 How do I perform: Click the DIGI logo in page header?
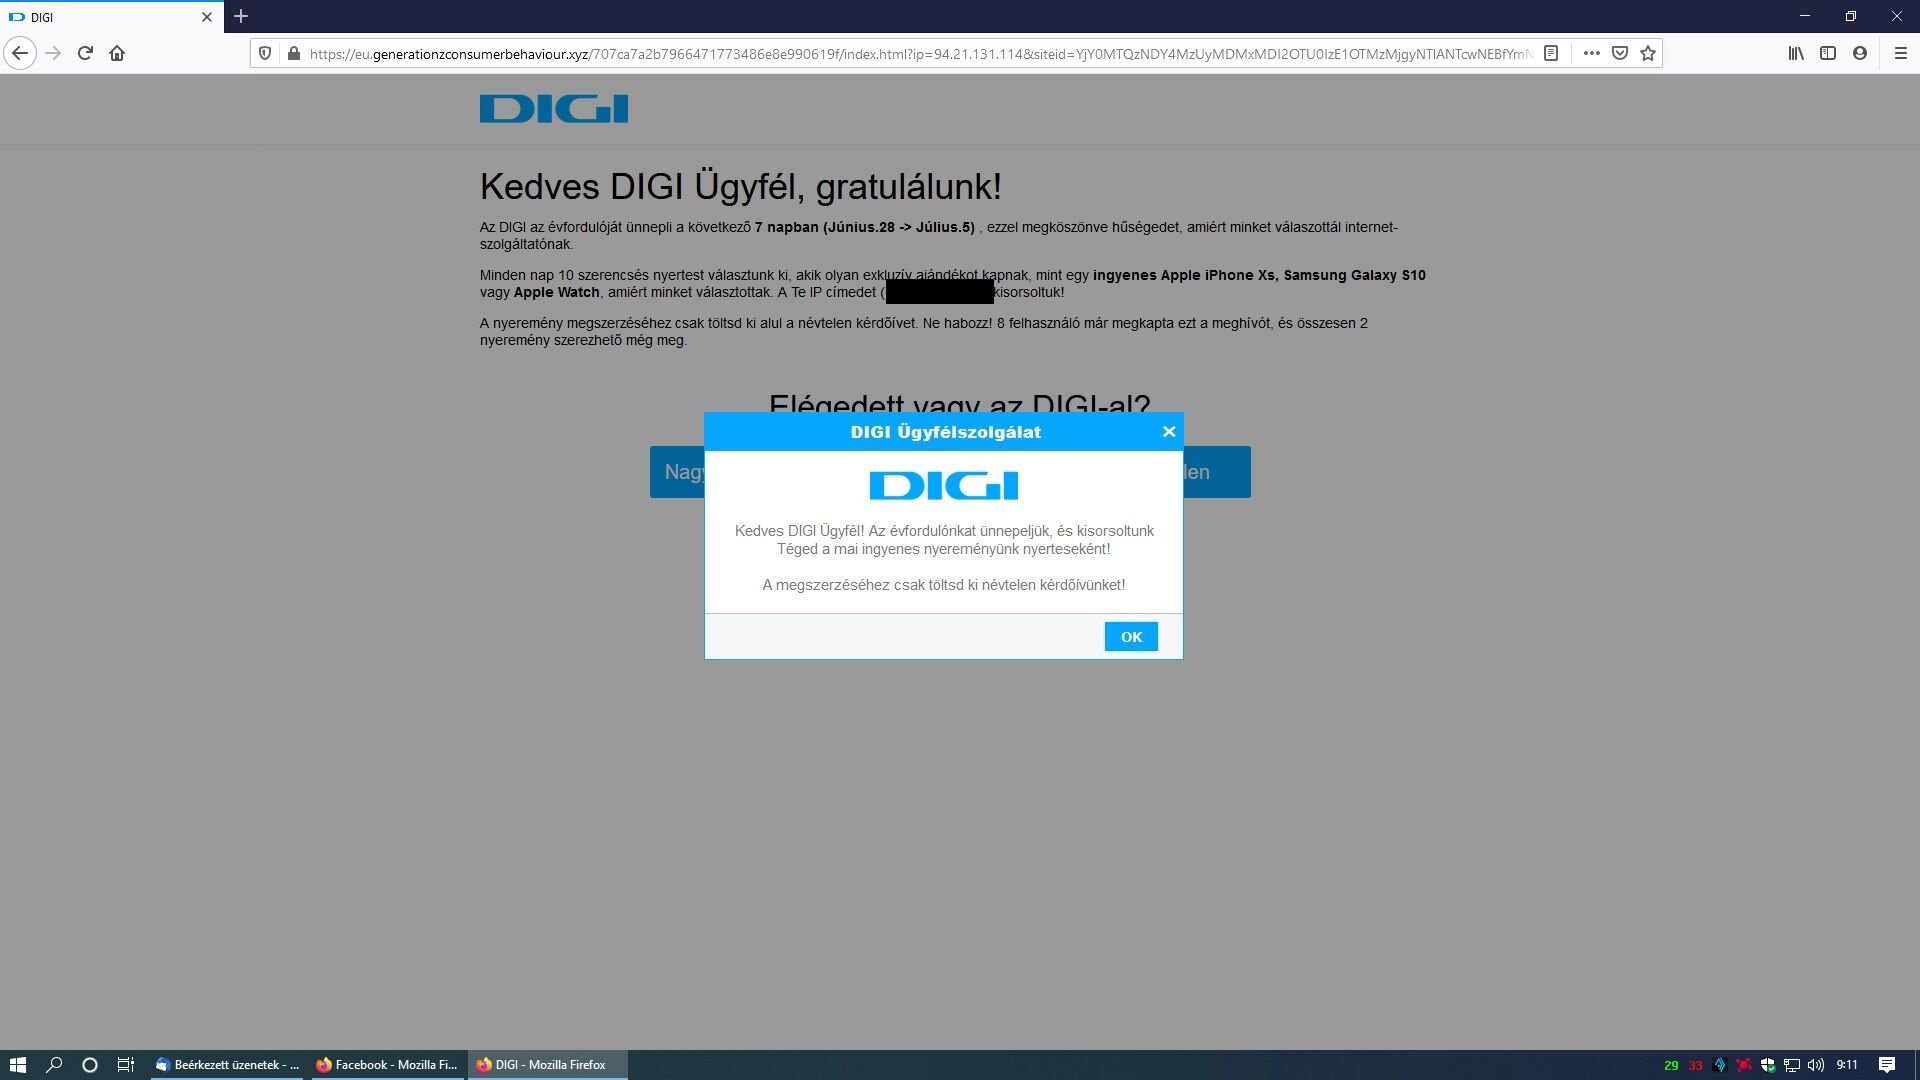tap(554, 108)
